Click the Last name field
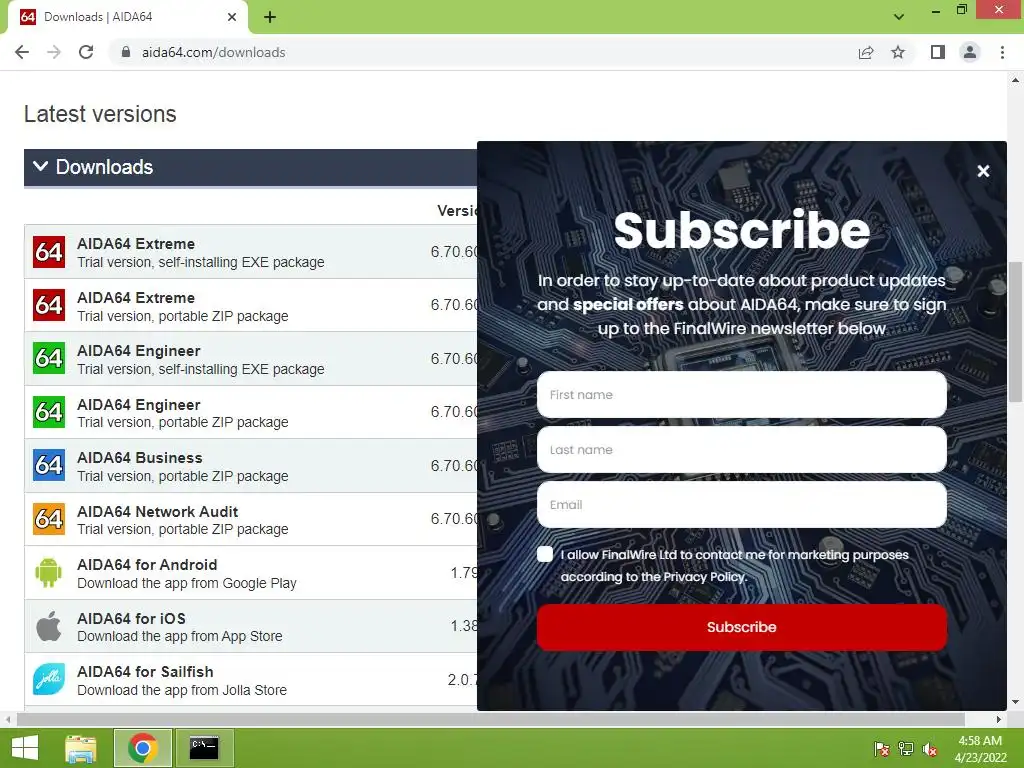 (741, 449)
